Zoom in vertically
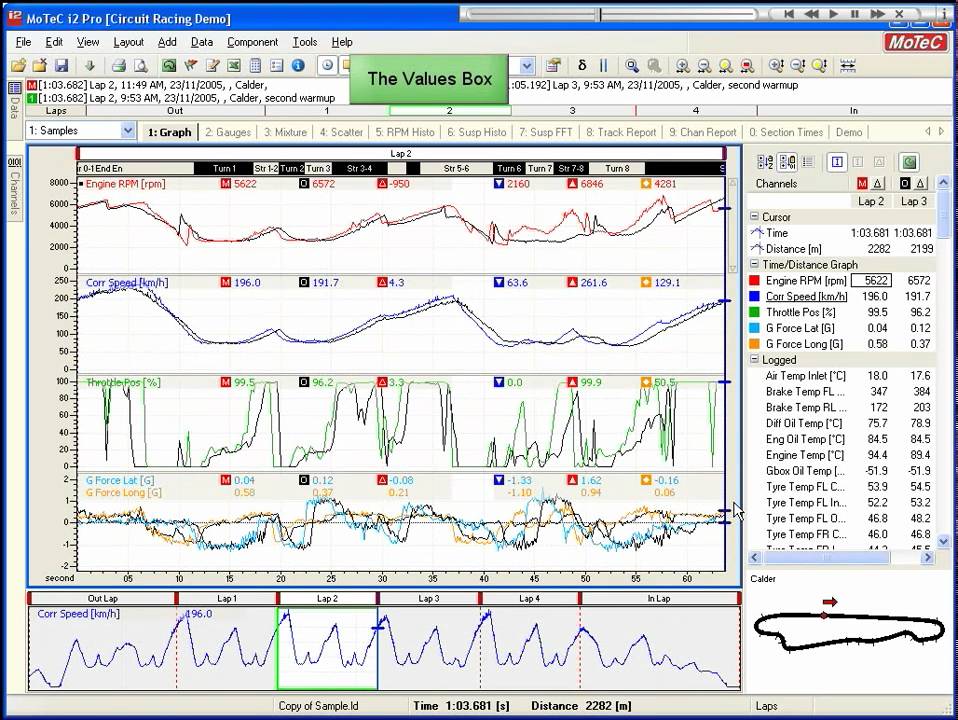This screenshot has height=720, width=958. coord(776,65)
